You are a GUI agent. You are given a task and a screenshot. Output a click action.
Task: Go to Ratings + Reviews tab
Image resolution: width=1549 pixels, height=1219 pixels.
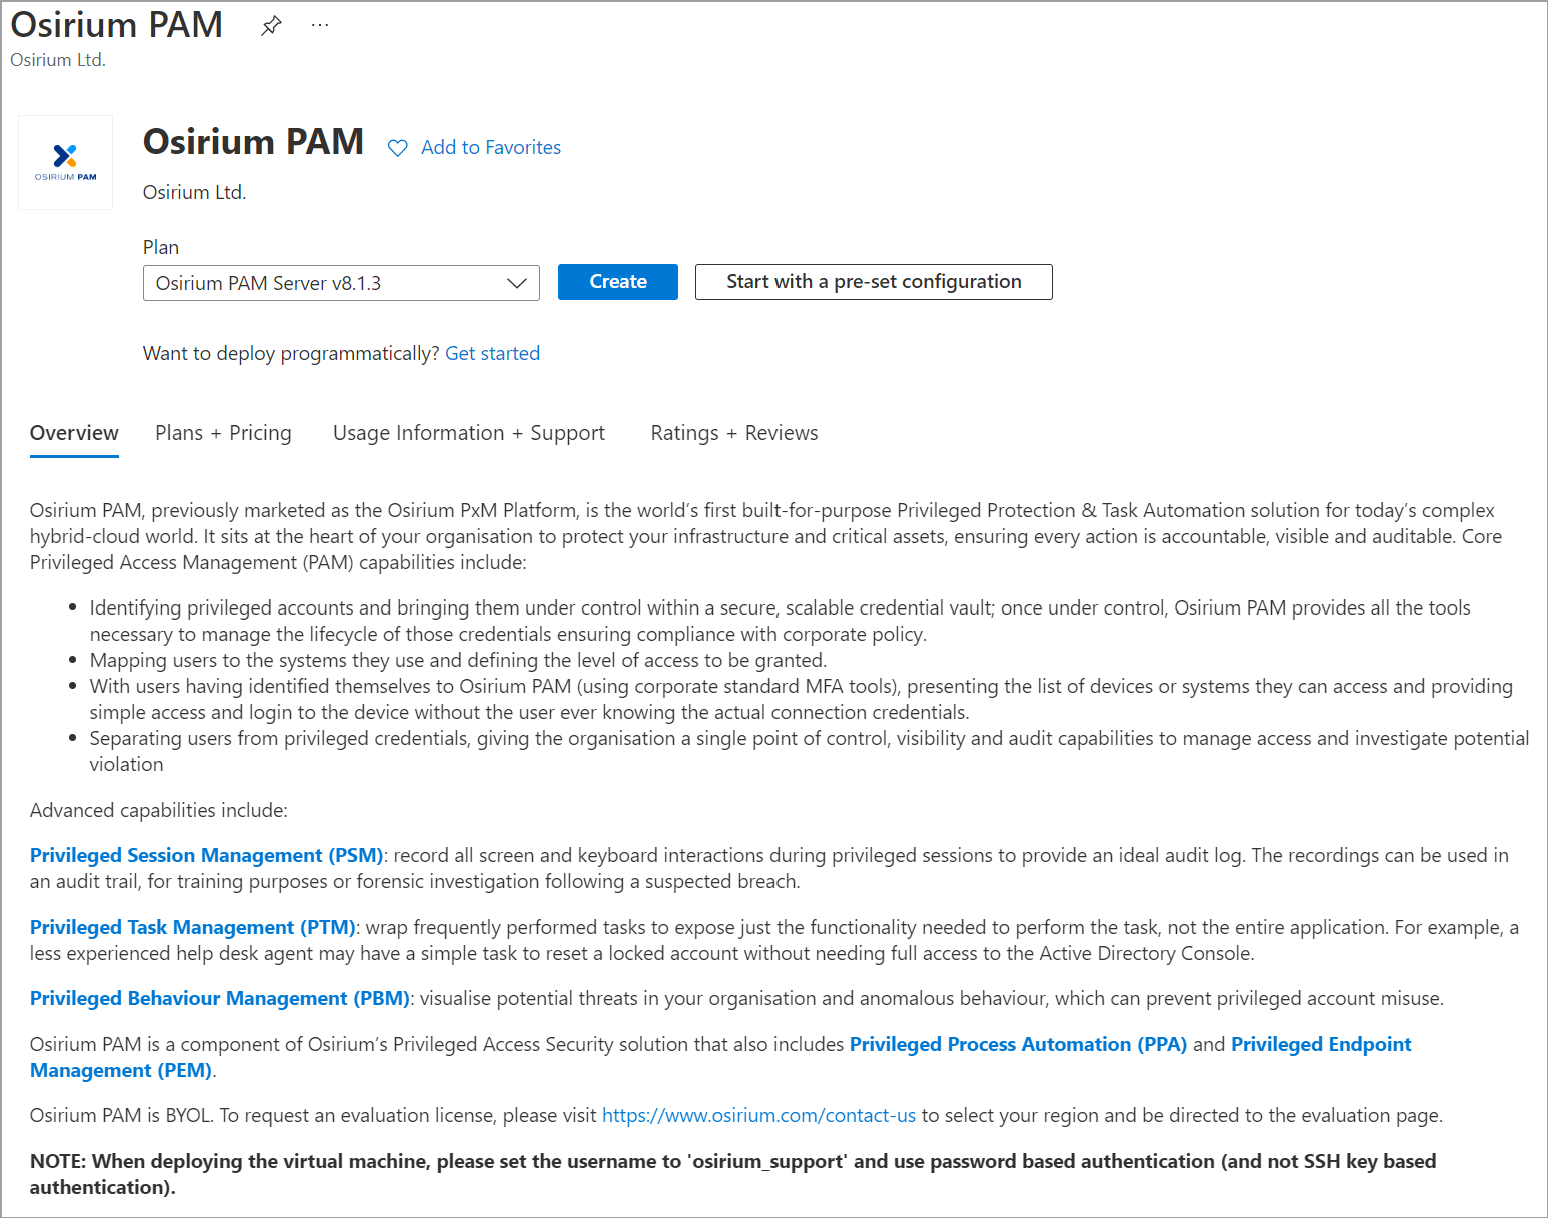(734, 433)
